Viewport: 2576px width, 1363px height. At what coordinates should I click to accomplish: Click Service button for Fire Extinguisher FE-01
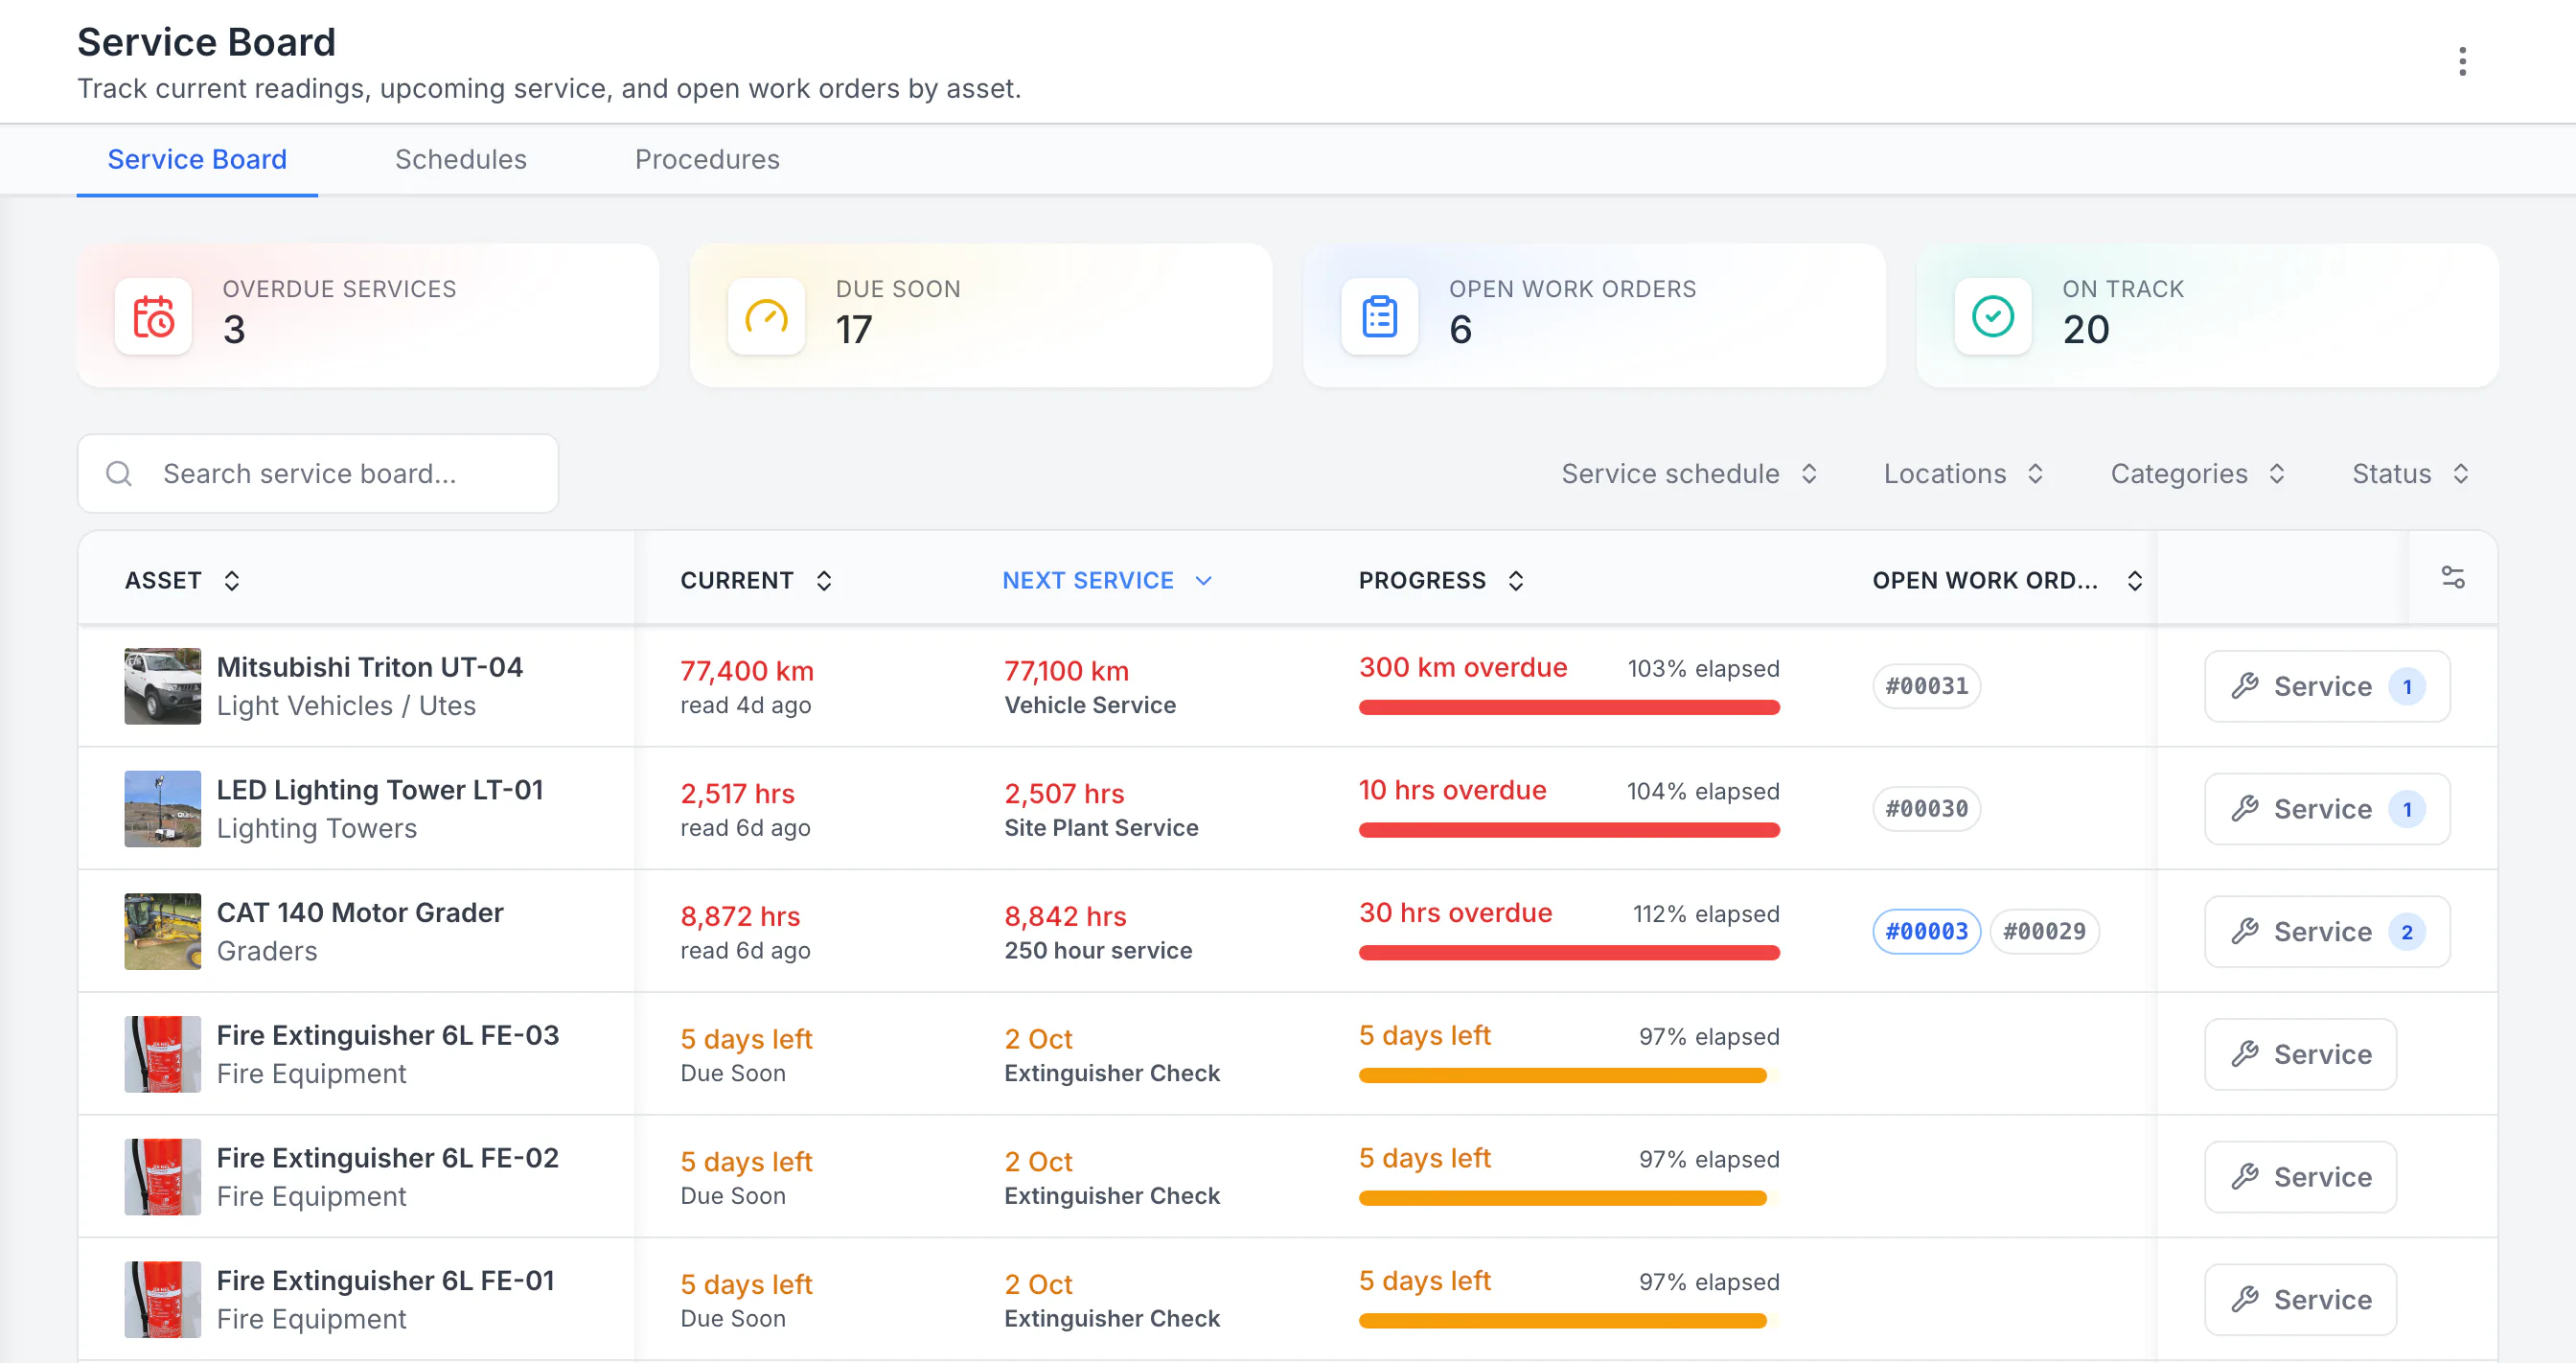coord(2300,1299)
